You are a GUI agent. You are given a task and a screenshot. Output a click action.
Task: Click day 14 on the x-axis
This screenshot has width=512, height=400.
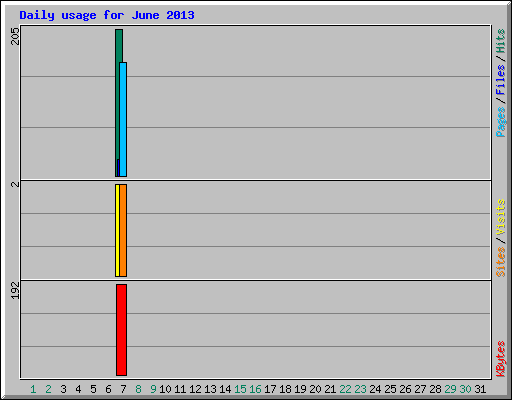click(225, 389)
